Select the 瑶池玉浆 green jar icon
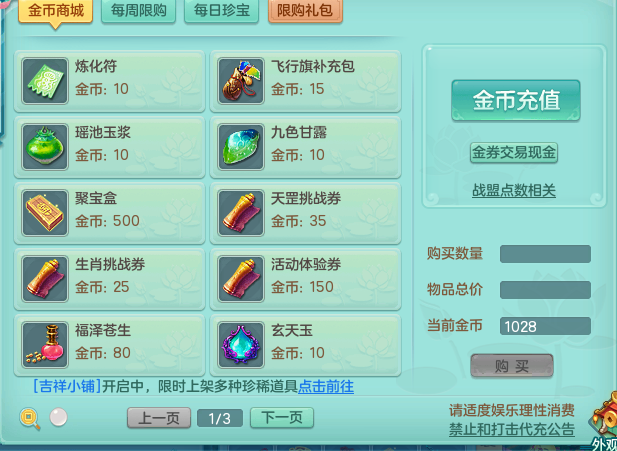Image resolution: width=617 pixels, height=451 pixels. [x=45, y=147]
